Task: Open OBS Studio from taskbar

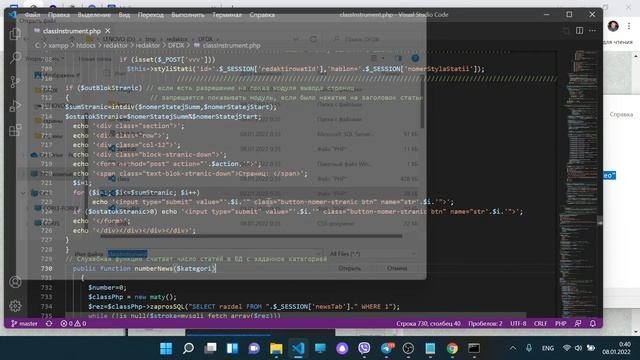Action: click(x=408, y=348)
